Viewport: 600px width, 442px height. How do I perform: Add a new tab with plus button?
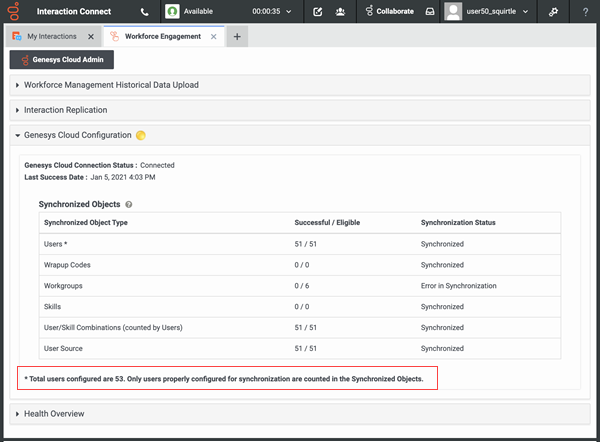(x=237, y=36)
